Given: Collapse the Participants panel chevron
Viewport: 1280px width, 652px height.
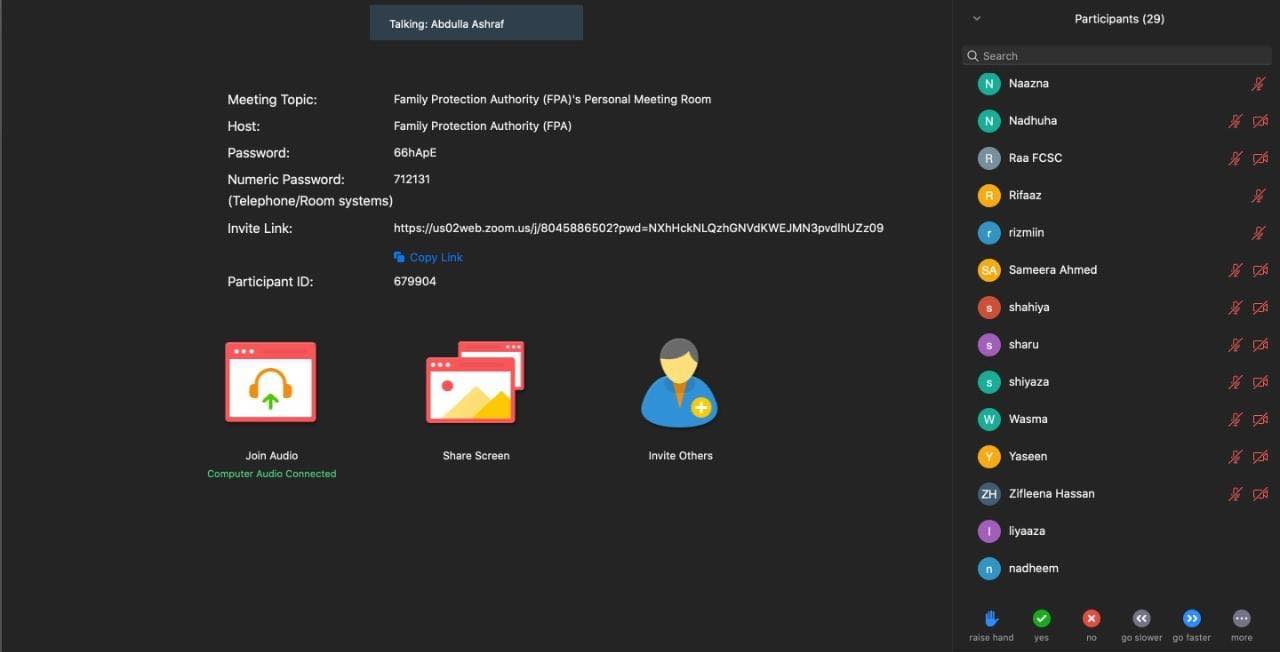Looking at the screenshot, I should point(977,19).
